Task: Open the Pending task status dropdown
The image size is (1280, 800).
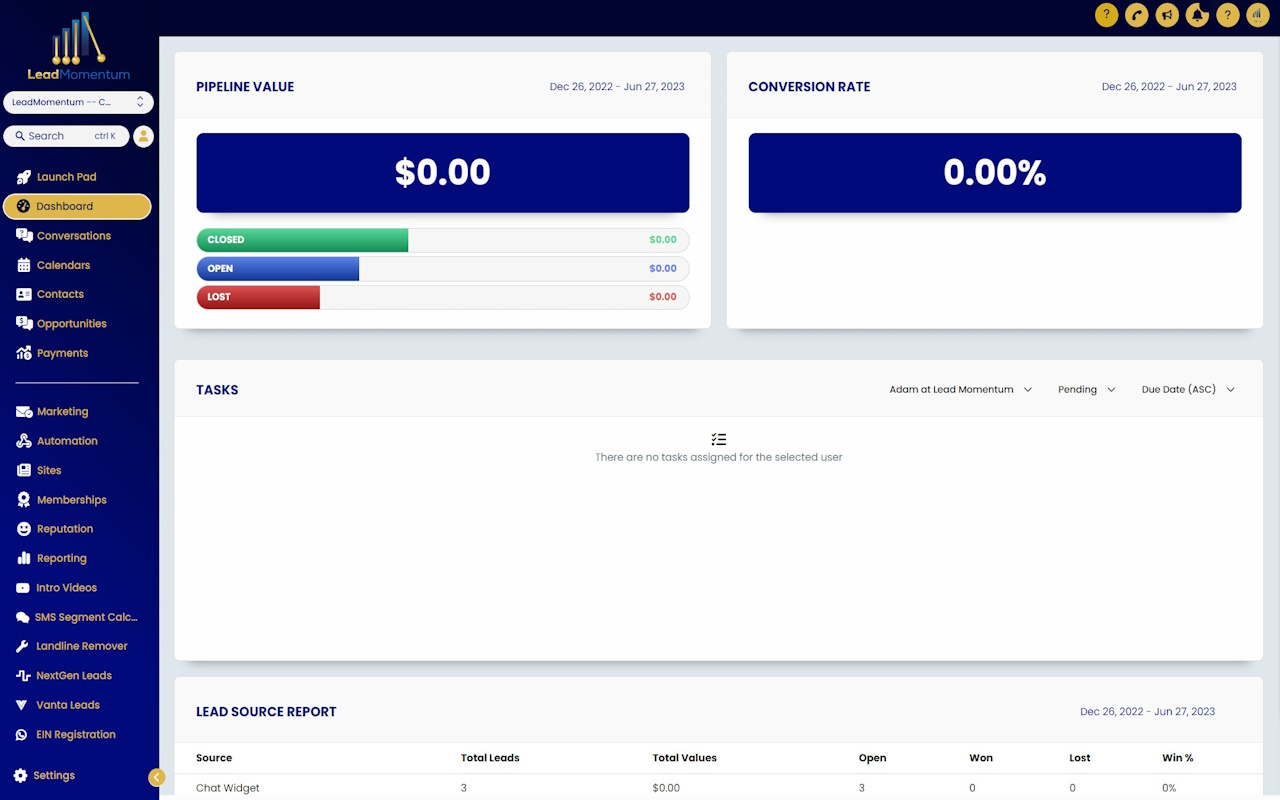Action: (1086, 390)
